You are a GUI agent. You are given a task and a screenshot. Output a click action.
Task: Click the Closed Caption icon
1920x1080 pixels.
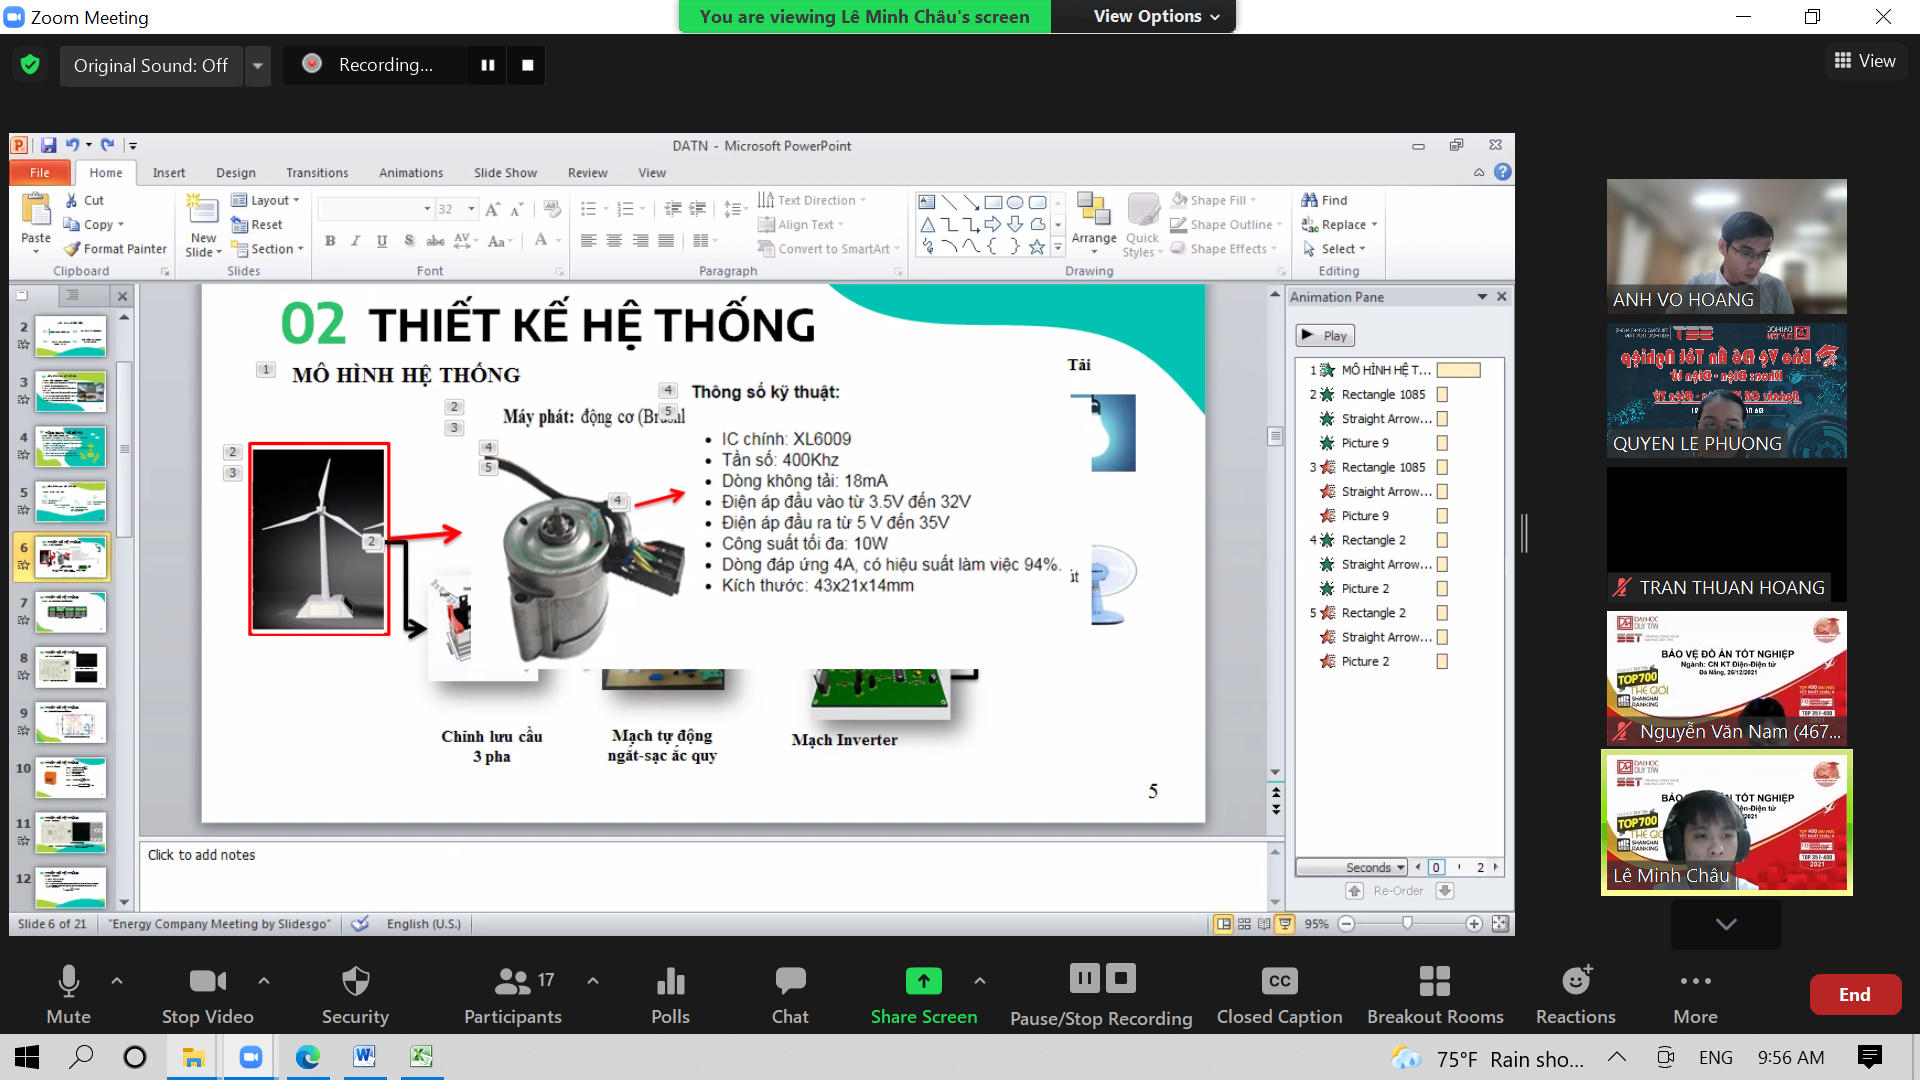(1279, 982)
